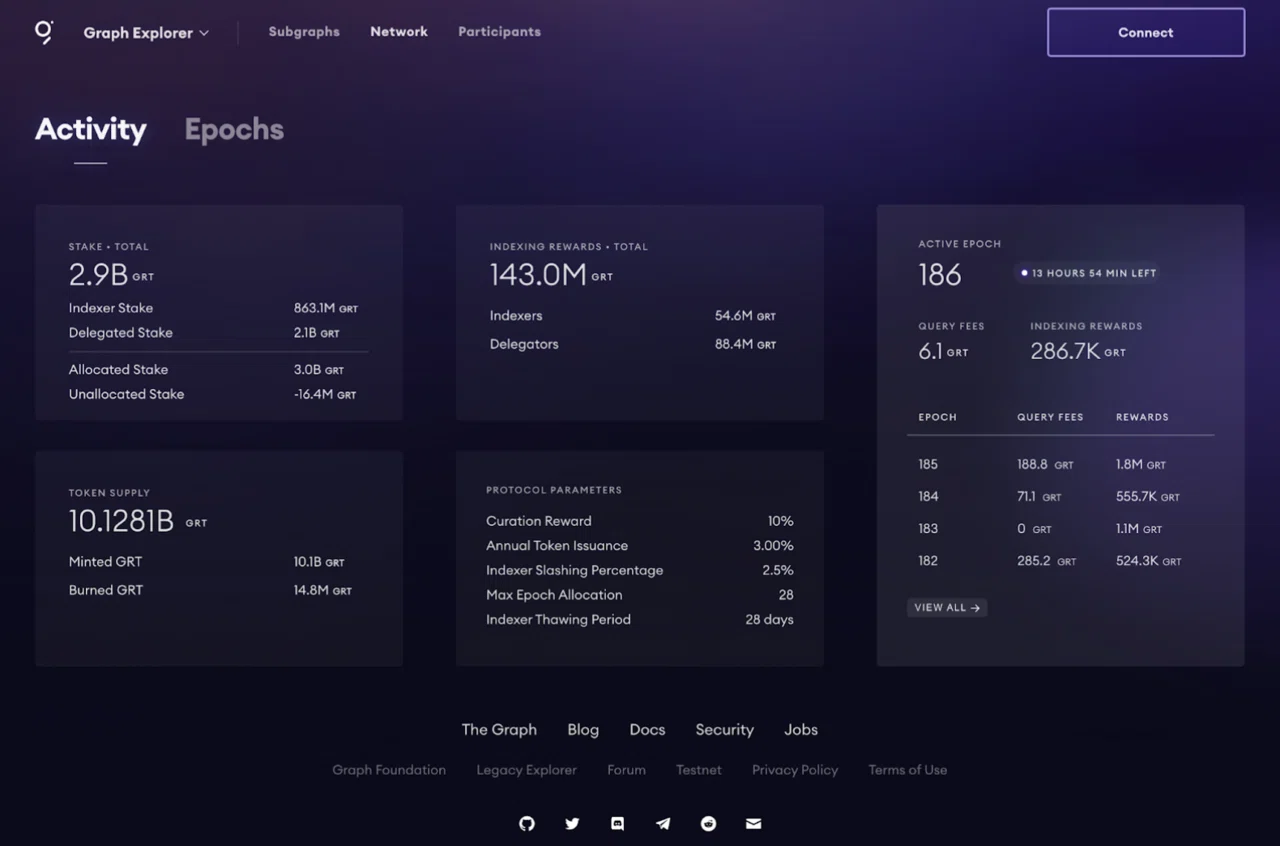Click the Connect button
This screenshot has width=1280, height=846.
1146,32
